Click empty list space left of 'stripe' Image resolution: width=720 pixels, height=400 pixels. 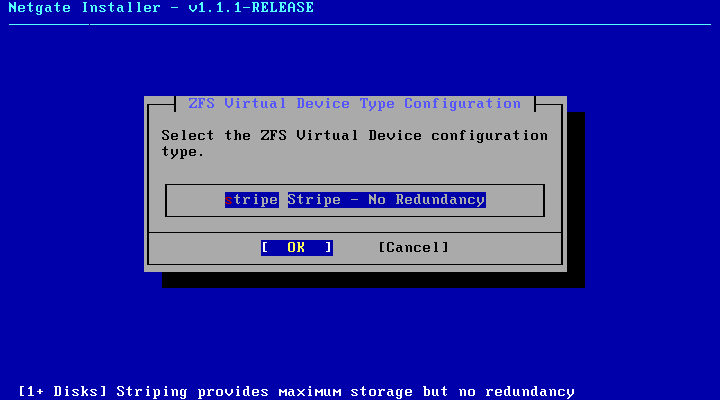coord(196,200)
